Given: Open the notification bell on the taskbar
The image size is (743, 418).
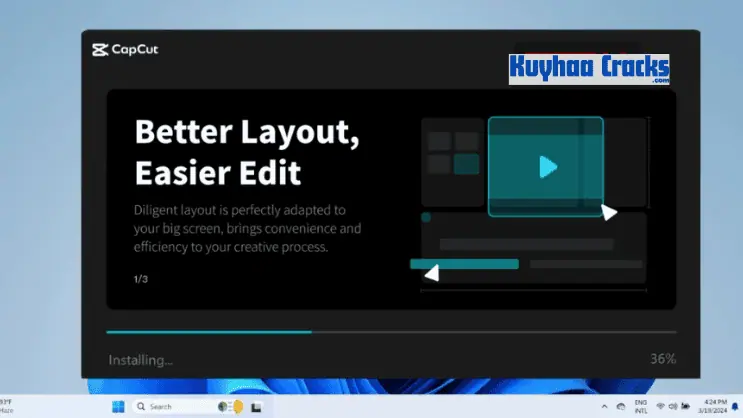Looking at the screenshot, I should click(735, 407).
